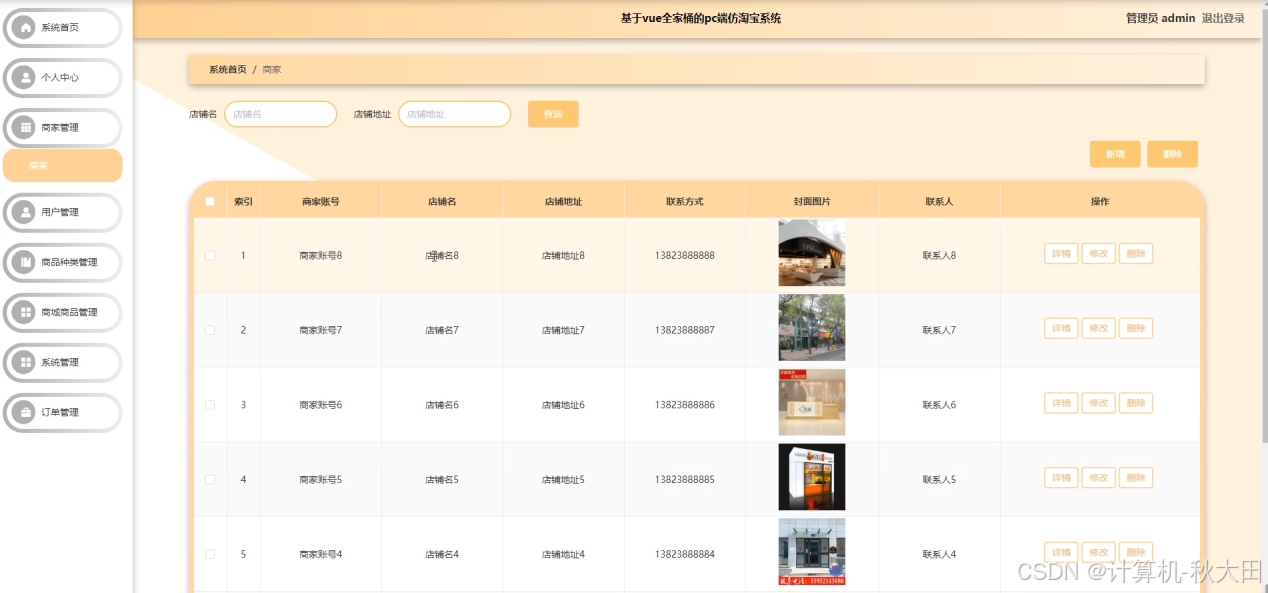Click the cell 联系人6
1268x593 pixels.
[x=939, y=405]
